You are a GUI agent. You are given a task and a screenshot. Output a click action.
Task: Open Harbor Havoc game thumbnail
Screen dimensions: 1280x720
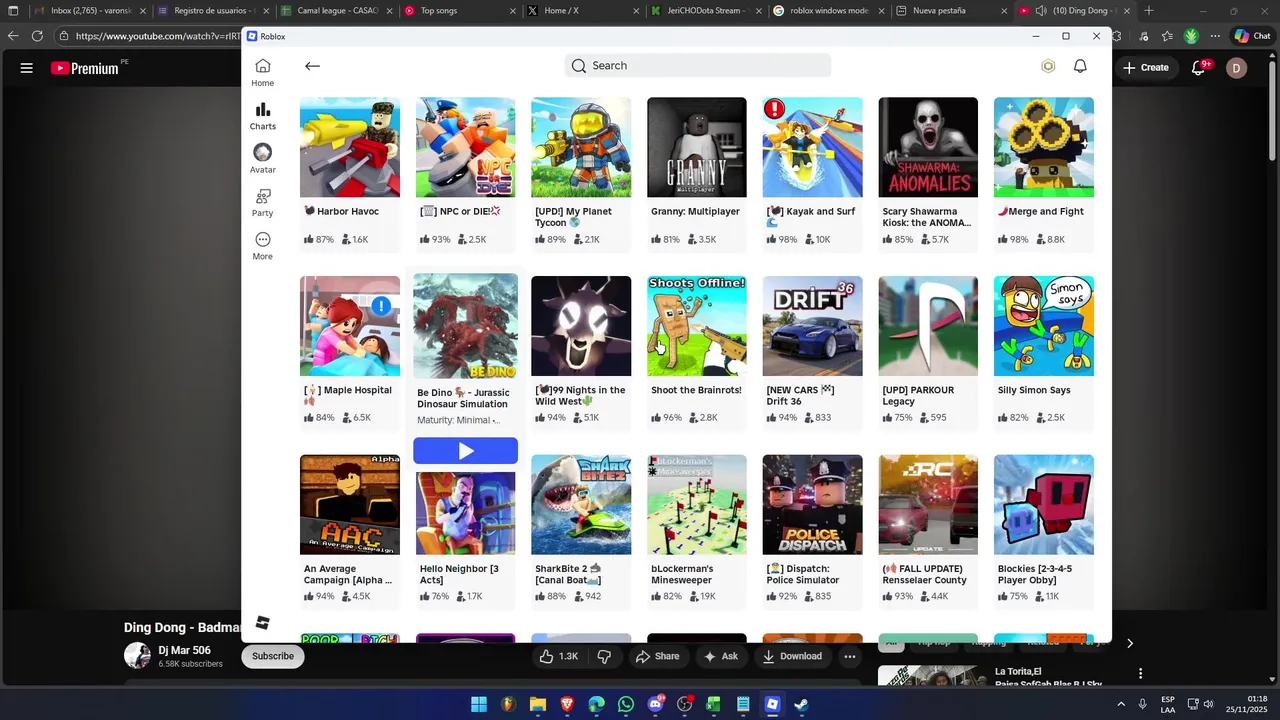point(350,147)
